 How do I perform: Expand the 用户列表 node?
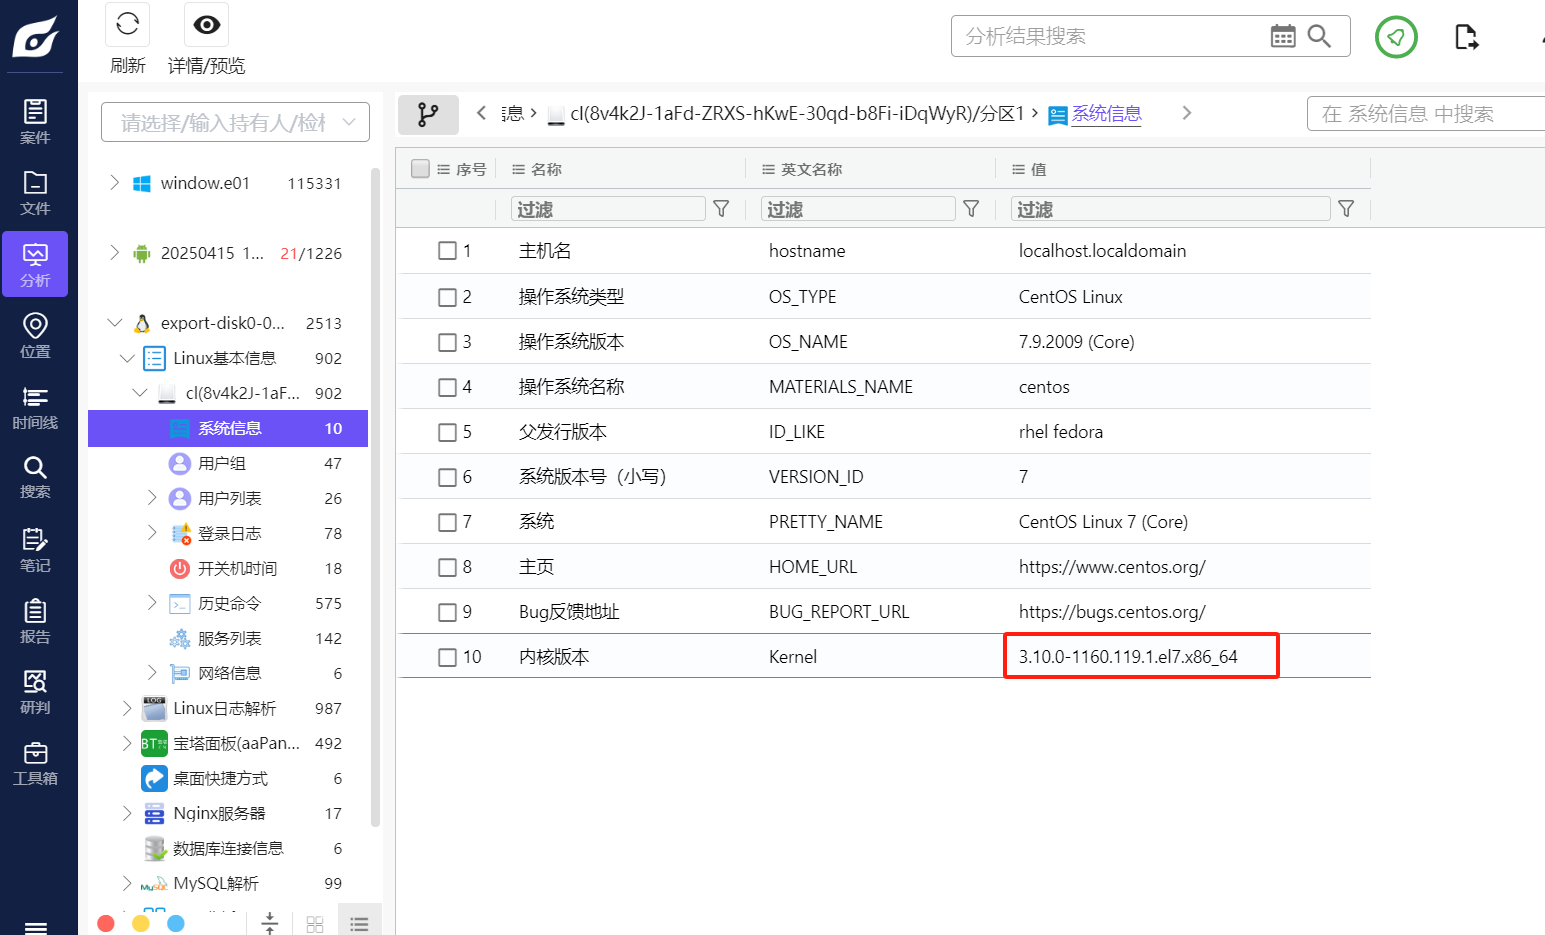point(152,498)
